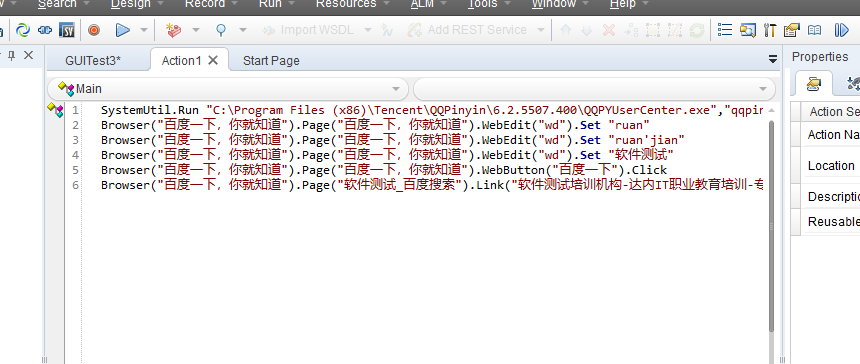Image resolution: width=860 pixels, height=364 pixels.
Task: Open the Search menu
Action: [x=57, y=4]
